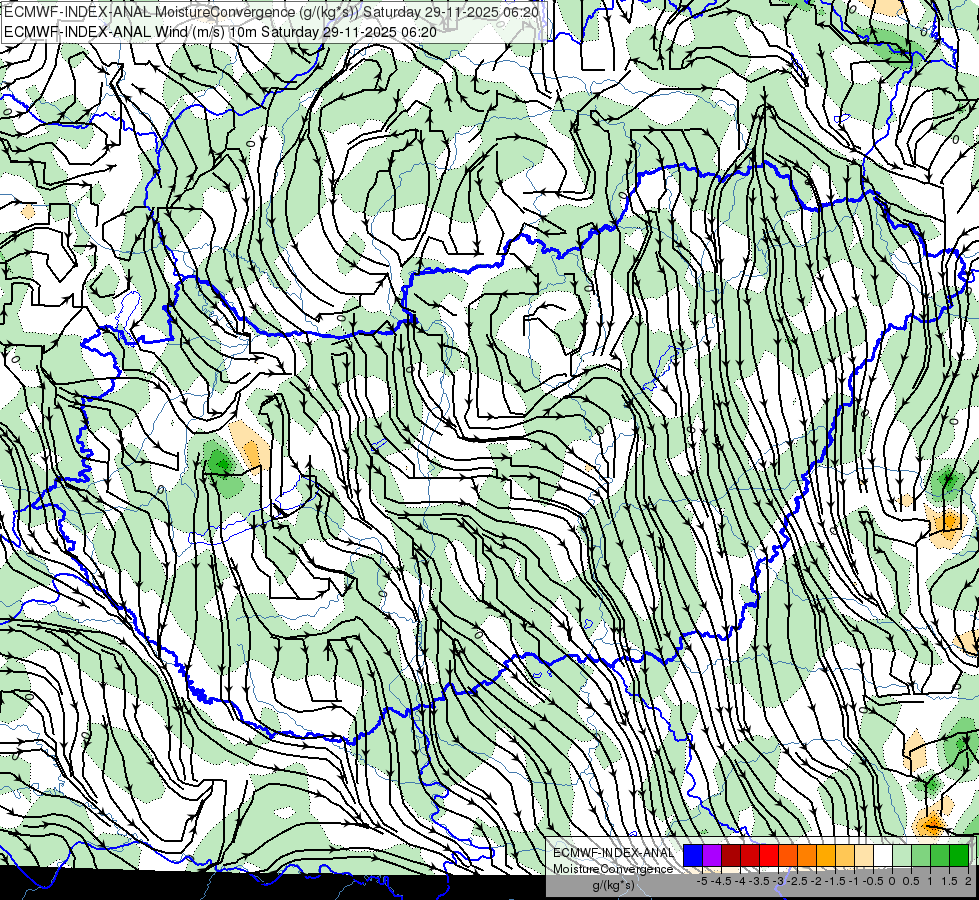
Task: Click the medium green swatch (1 to 1.5)
Action: (x=940, y=855)
